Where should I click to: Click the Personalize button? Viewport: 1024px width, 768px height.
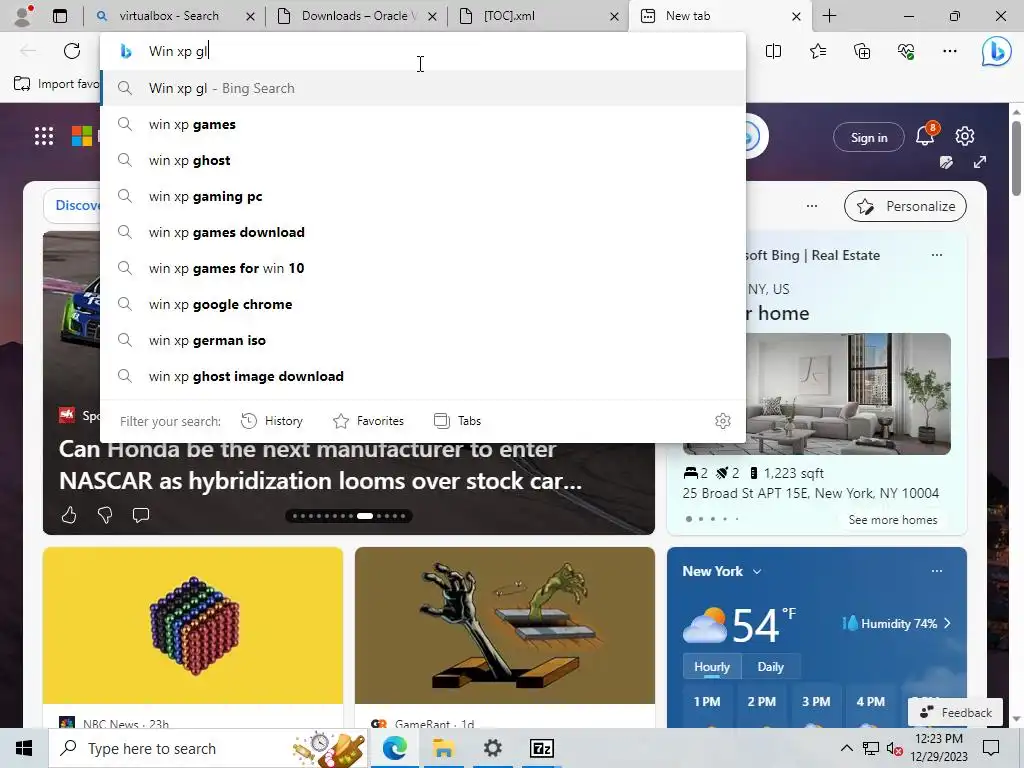(905, 206)
